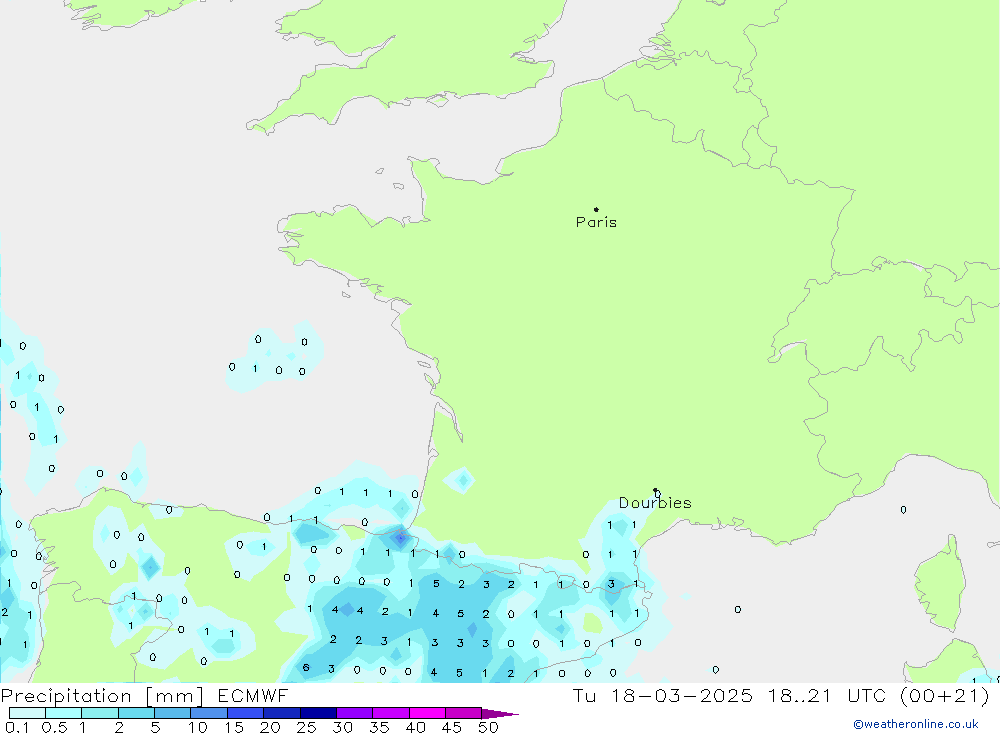
Task: Click the legend label '10'
Action: pyautogui.click(x=198, y=727)
